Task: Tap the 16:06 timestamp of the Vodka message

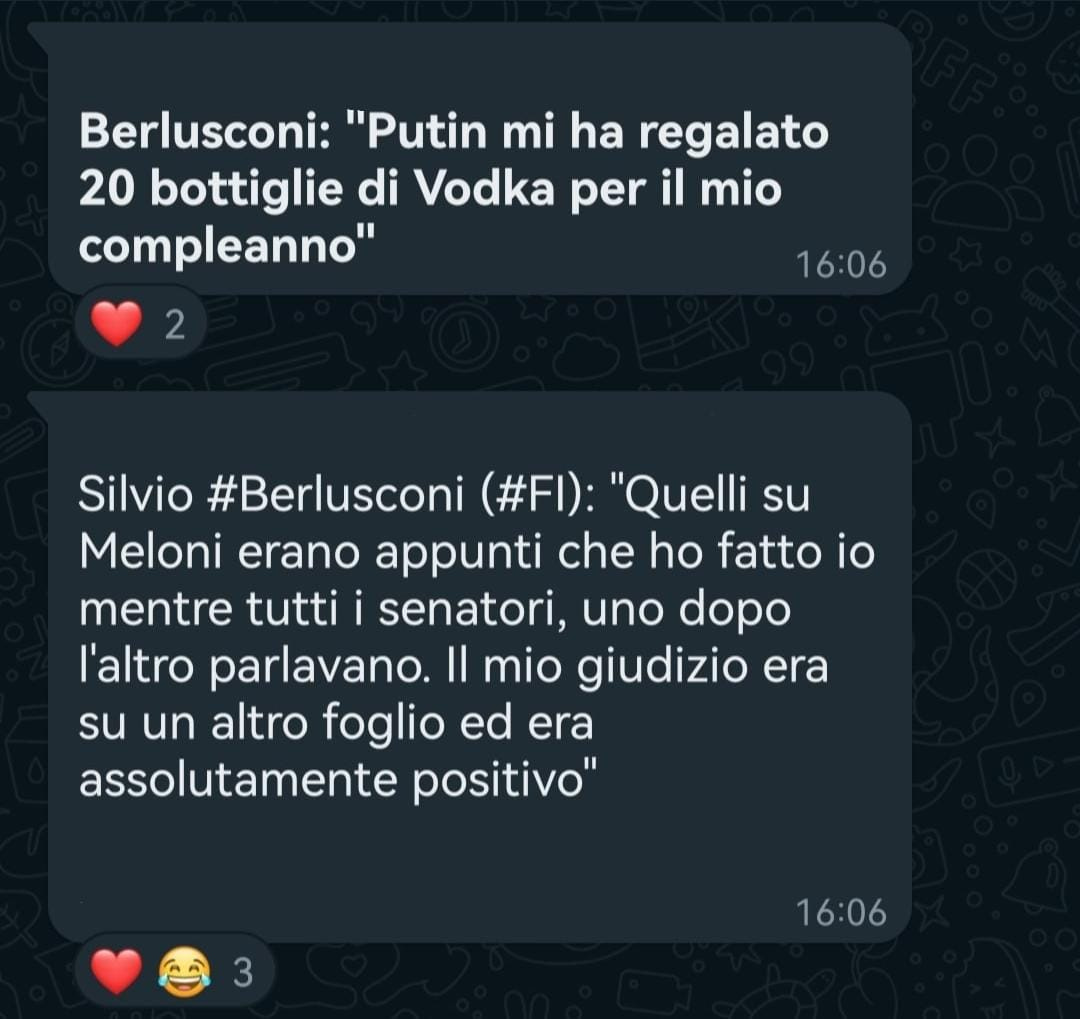Action: pyautogui.click(x=841, y=265)
